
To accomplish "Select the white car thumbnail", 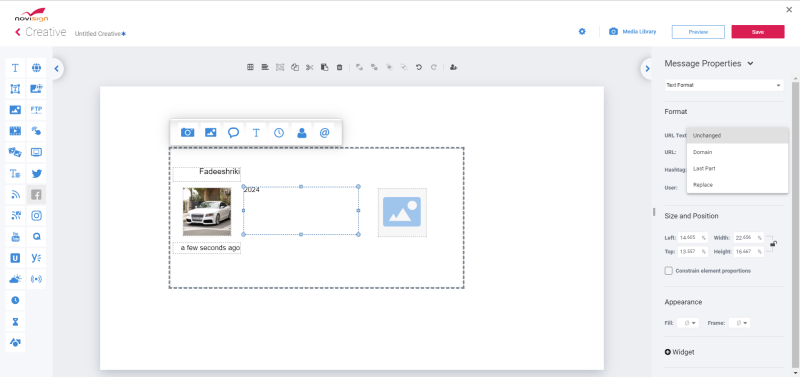I will (207, 212).
